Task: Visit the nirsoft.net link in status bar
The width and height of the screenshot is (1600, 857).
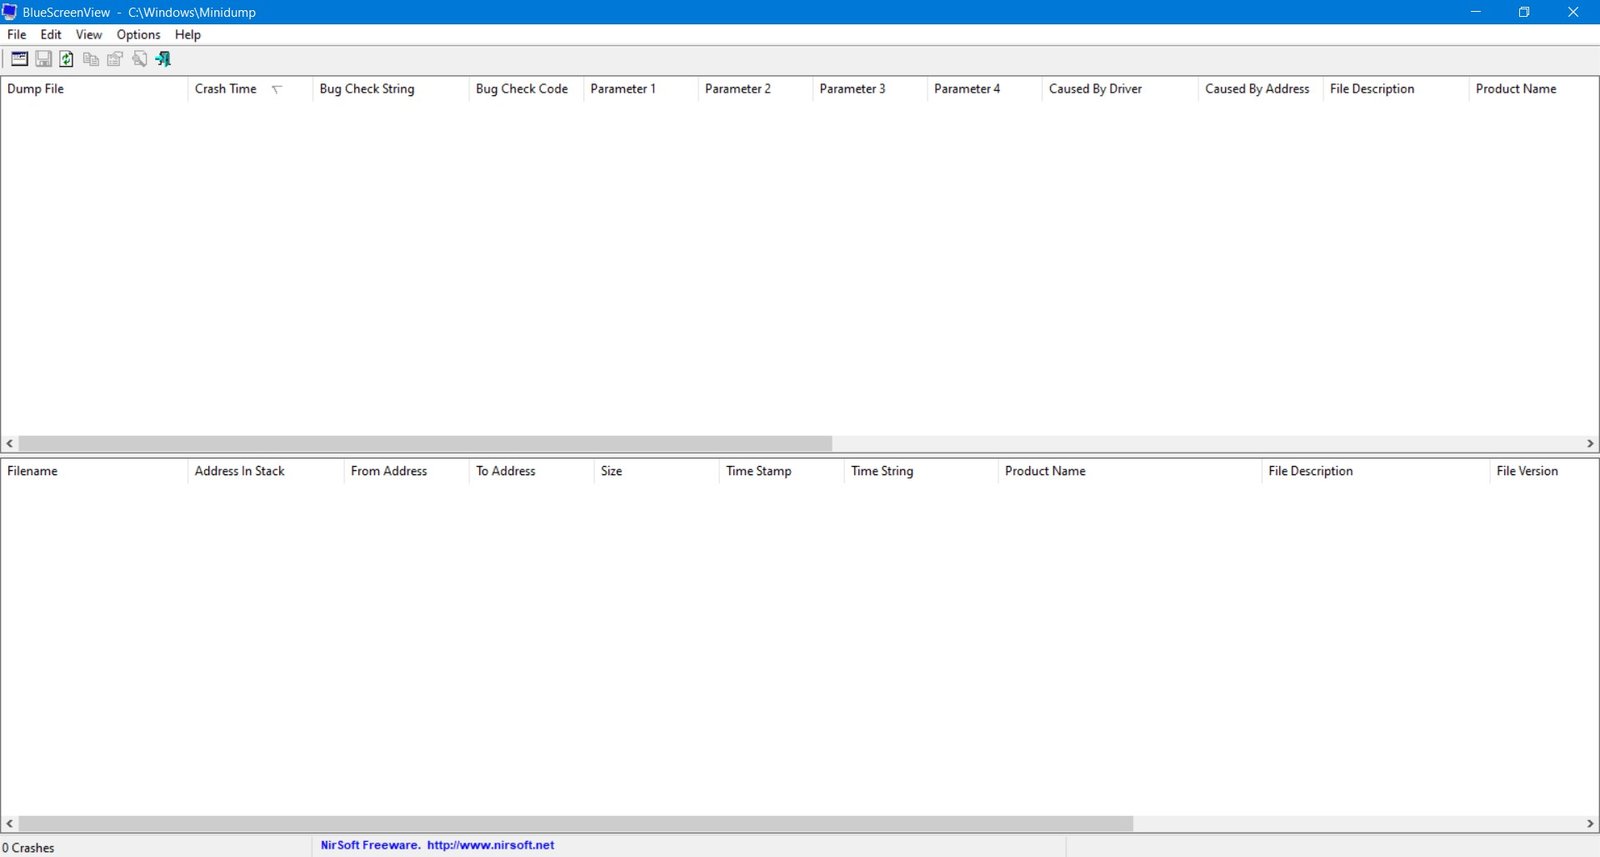Action: pos(490,845)
